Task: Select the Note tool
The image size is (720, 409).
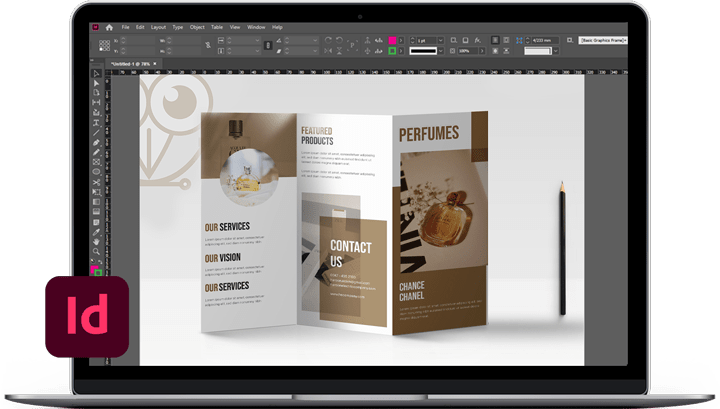Action: (x=96, y=222)
